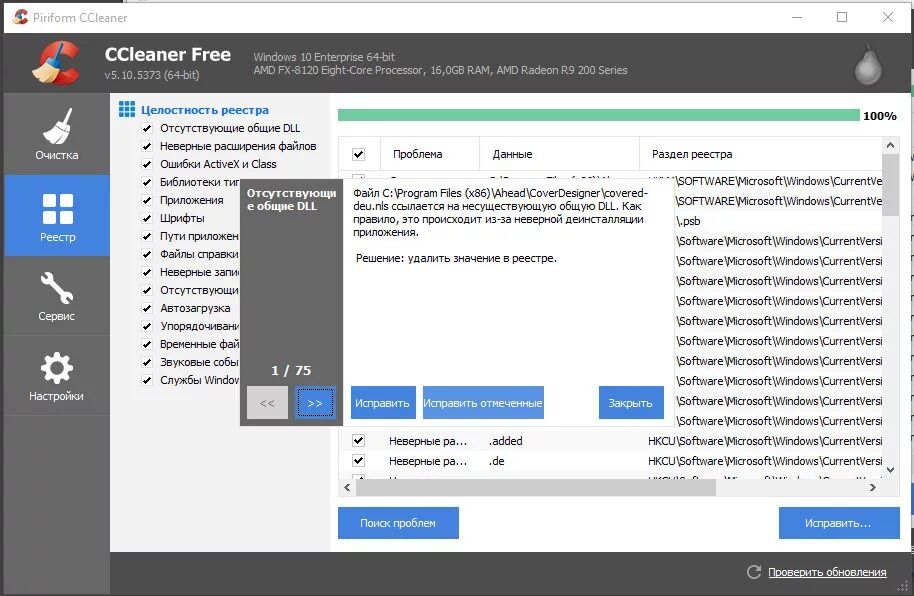Toggle the Шрифты checkbox
This screenshot has height=596, width=914.
[147, 218]
